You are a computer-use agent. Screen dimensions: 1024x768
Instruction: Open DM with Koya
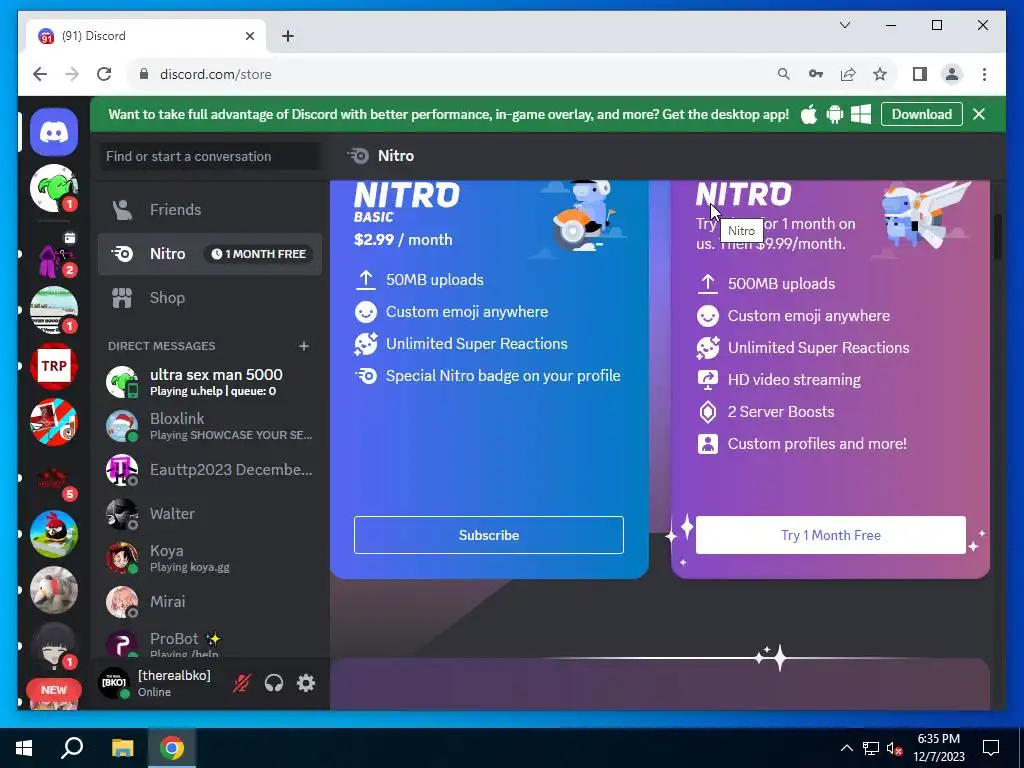(210, 558)
